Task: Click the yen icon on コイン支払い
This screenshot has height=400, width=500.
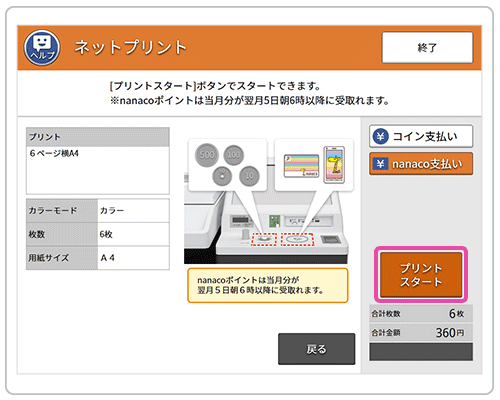Action: pyautogui.click(x=380, y=136)
